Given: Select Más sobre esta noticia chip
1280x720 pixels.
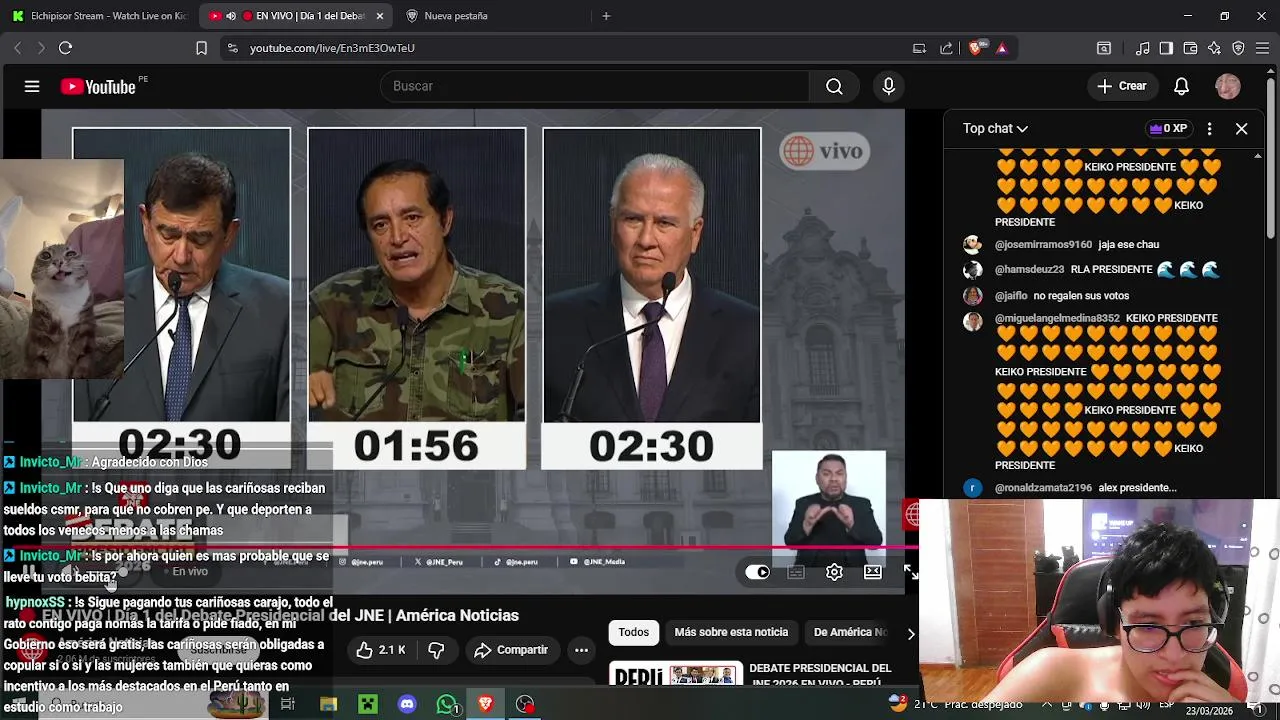Looking at the screenshot, I should pos(731,632).
